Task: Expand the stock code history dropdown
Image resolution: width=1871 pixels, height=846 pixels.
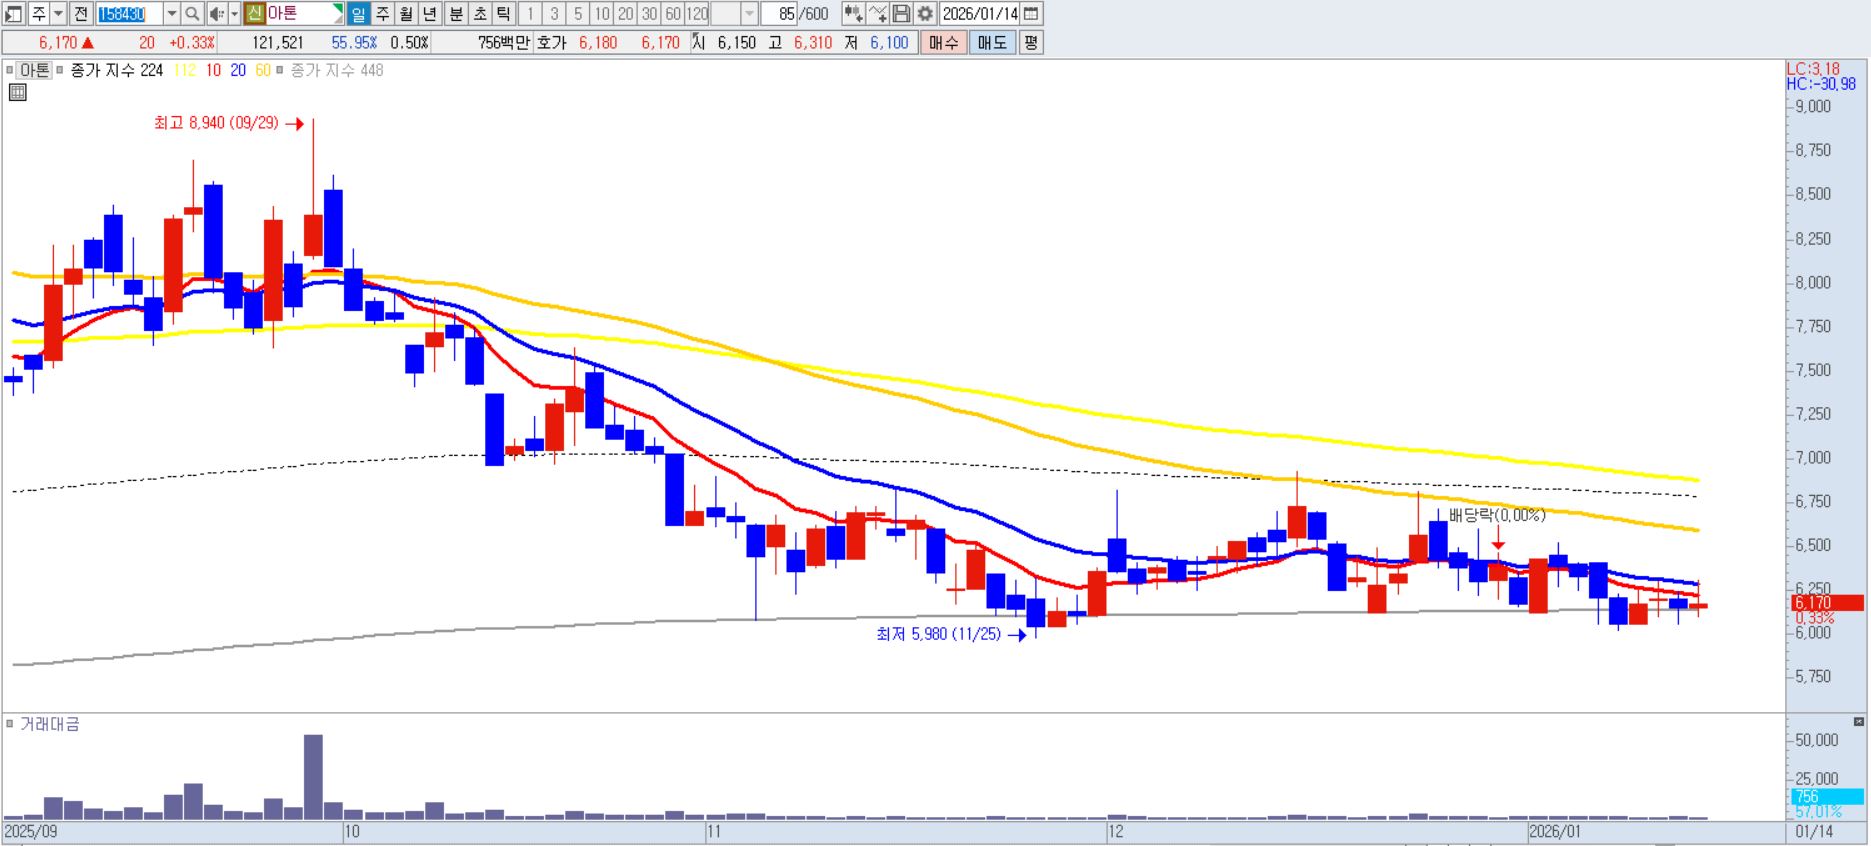Action: pyautogui.click(x=171, y=14)
